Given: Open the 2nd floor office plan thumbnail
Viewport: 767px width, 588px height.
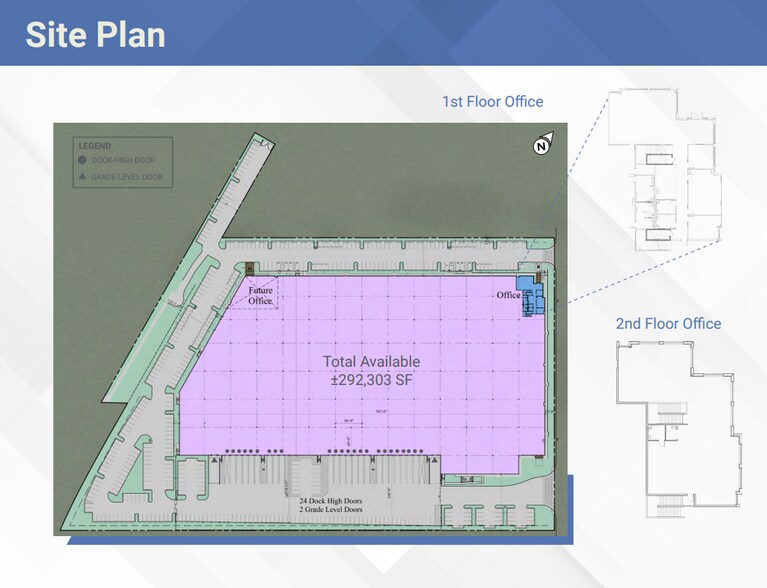Looking at the screenshot, I should coord(679,427).
